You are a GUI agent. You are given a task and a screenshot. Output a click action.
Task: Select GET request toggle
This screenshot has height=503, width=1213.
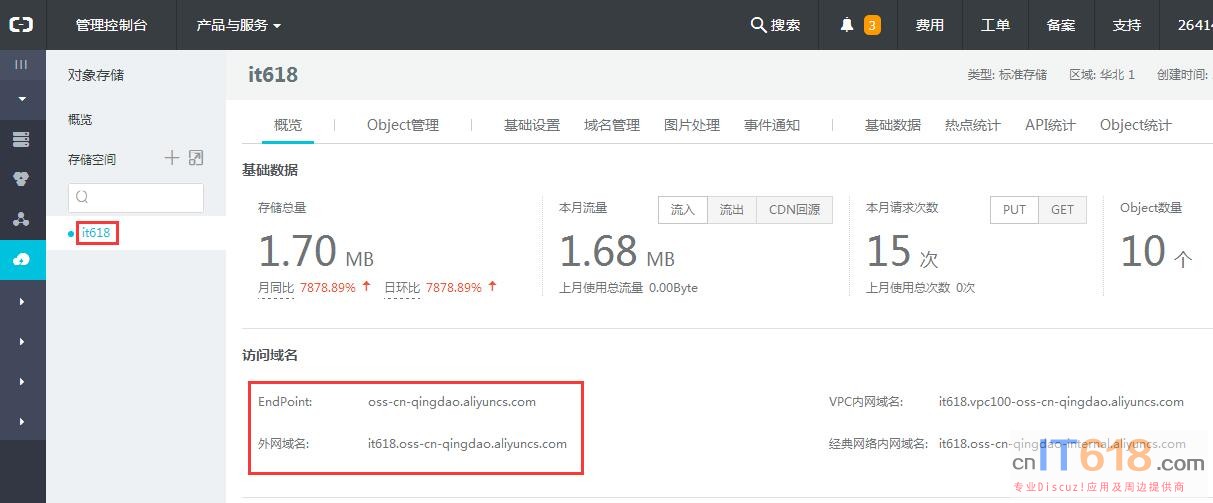coord(1063,209)
